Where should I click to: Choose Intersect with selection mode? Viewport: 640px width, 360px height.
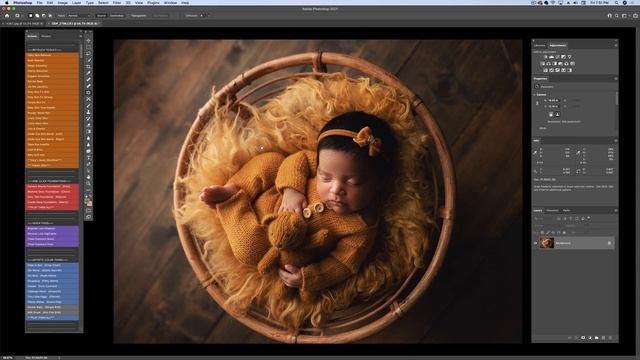click(50, 16)
